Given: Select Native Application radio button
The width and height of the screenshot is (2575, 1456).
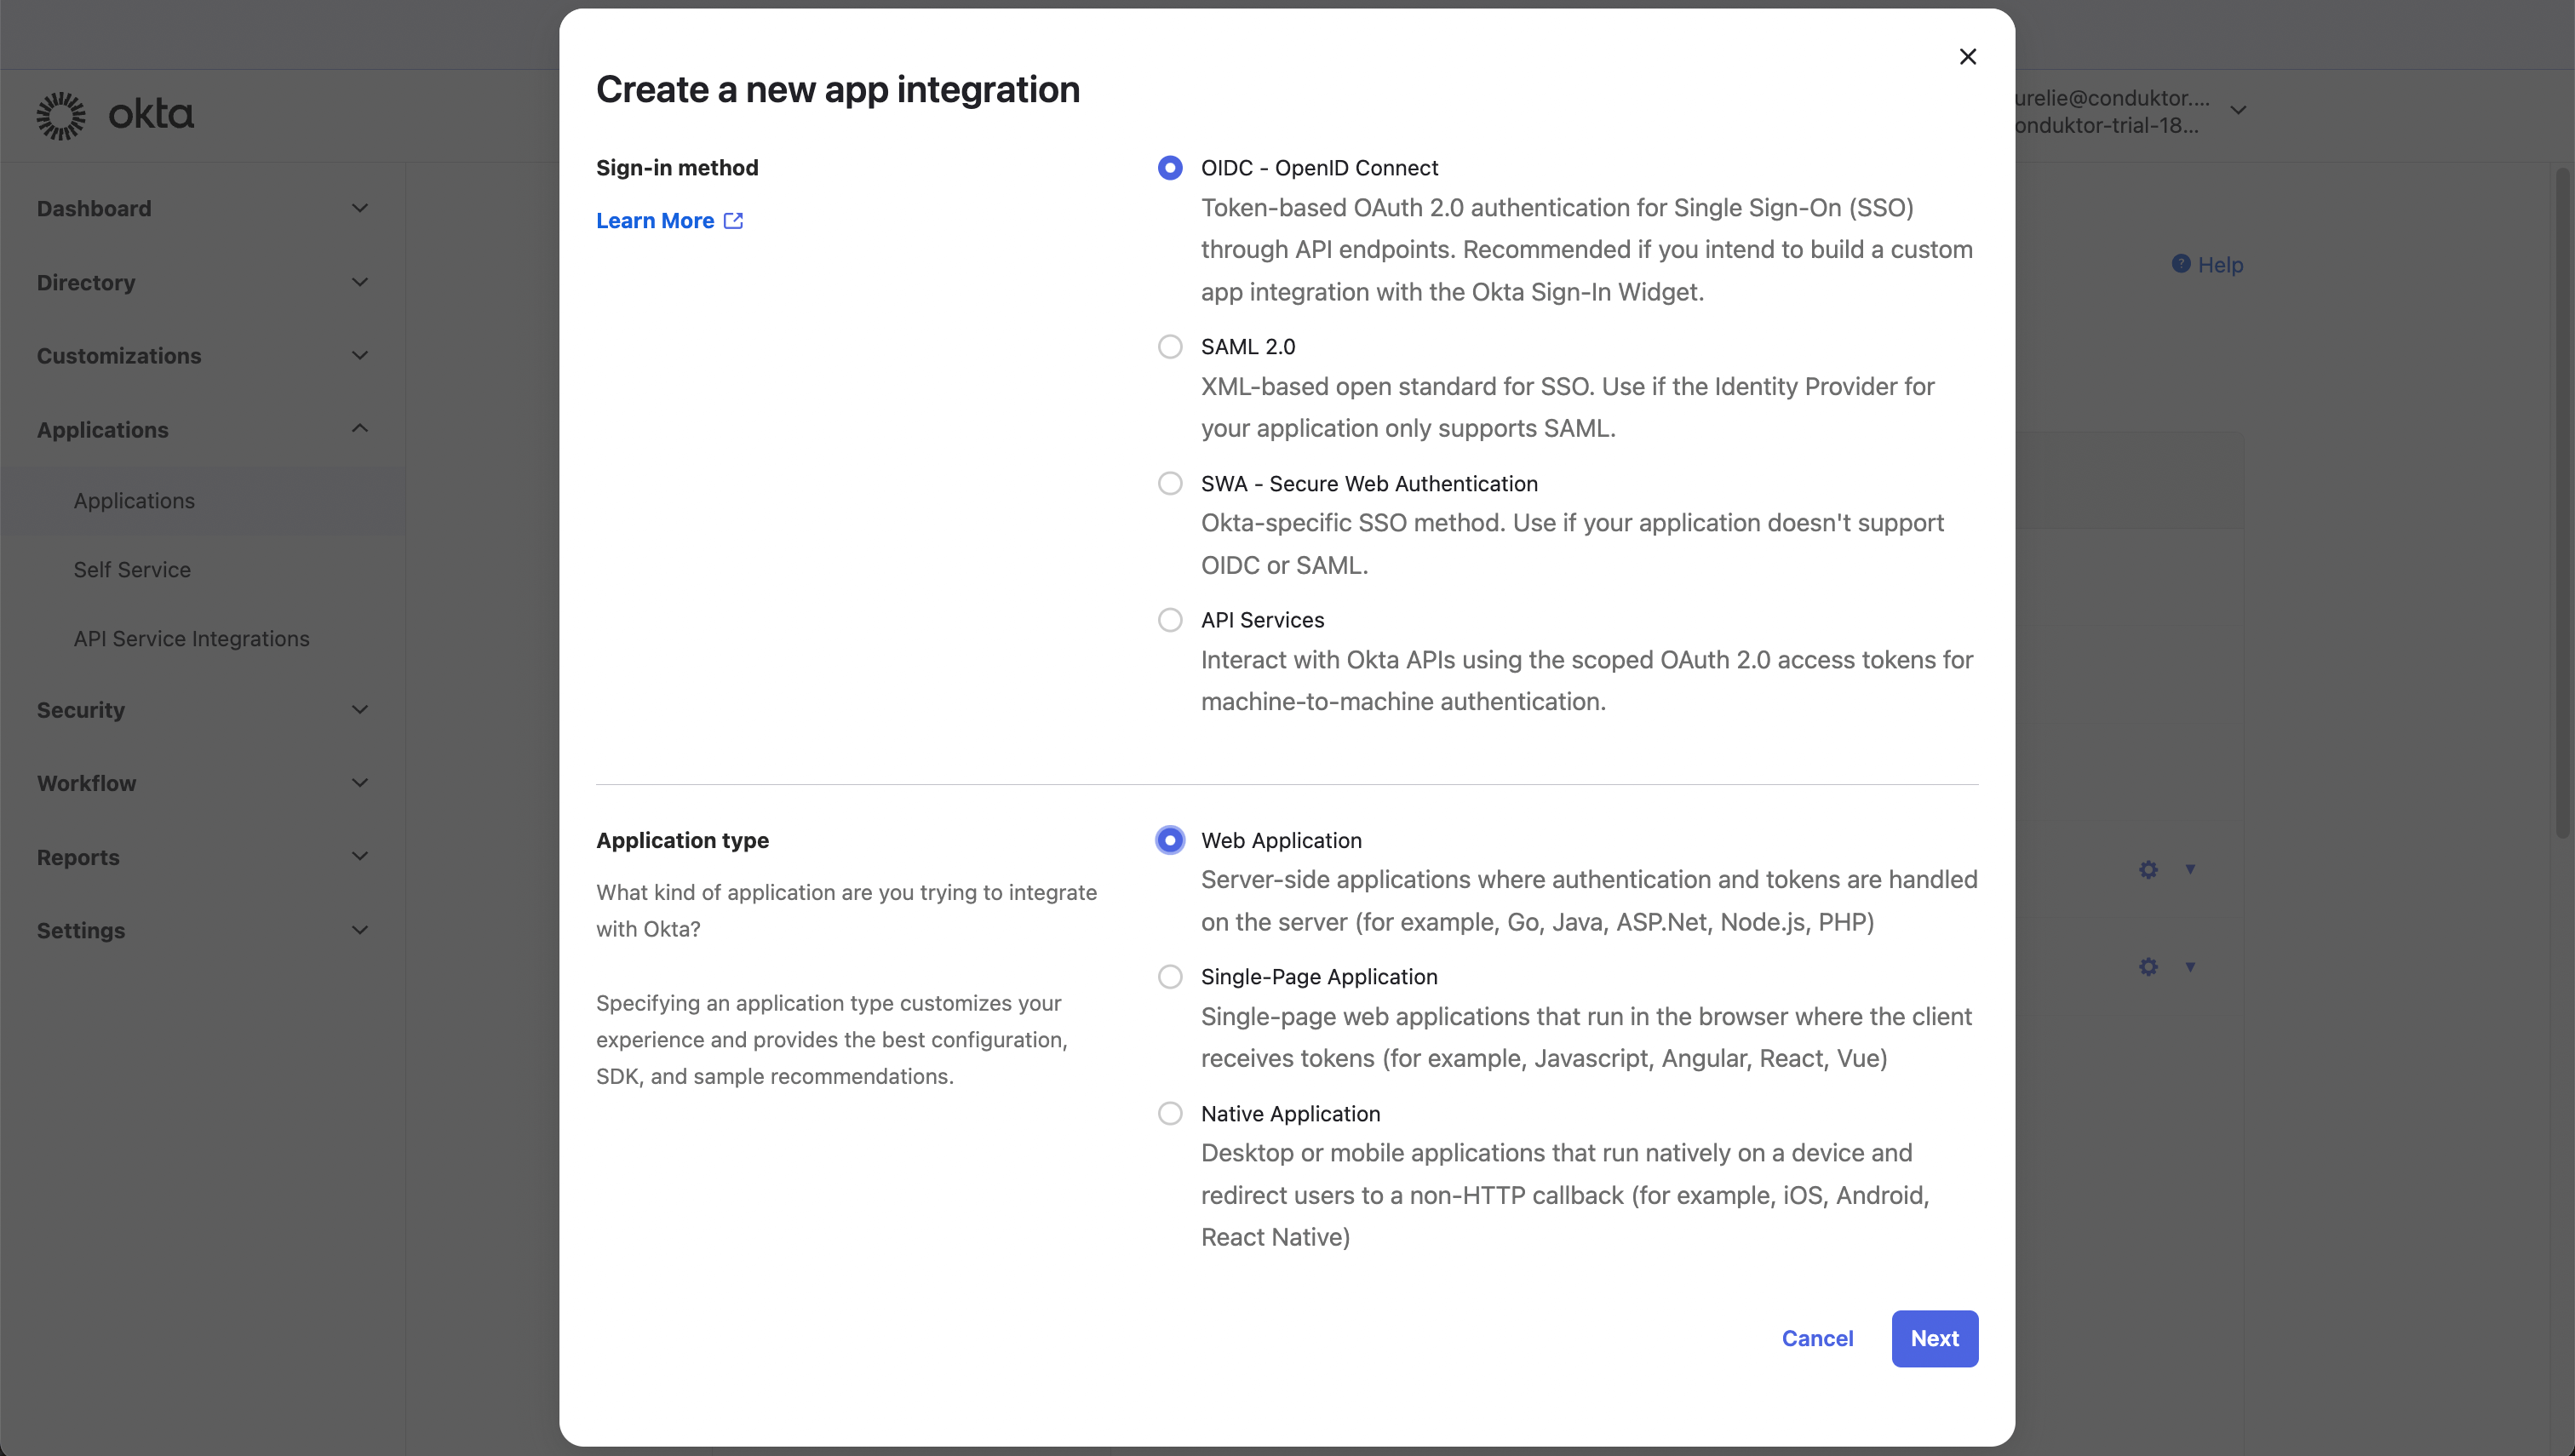Looking at the screenshot, I should pos(1169,1114).
